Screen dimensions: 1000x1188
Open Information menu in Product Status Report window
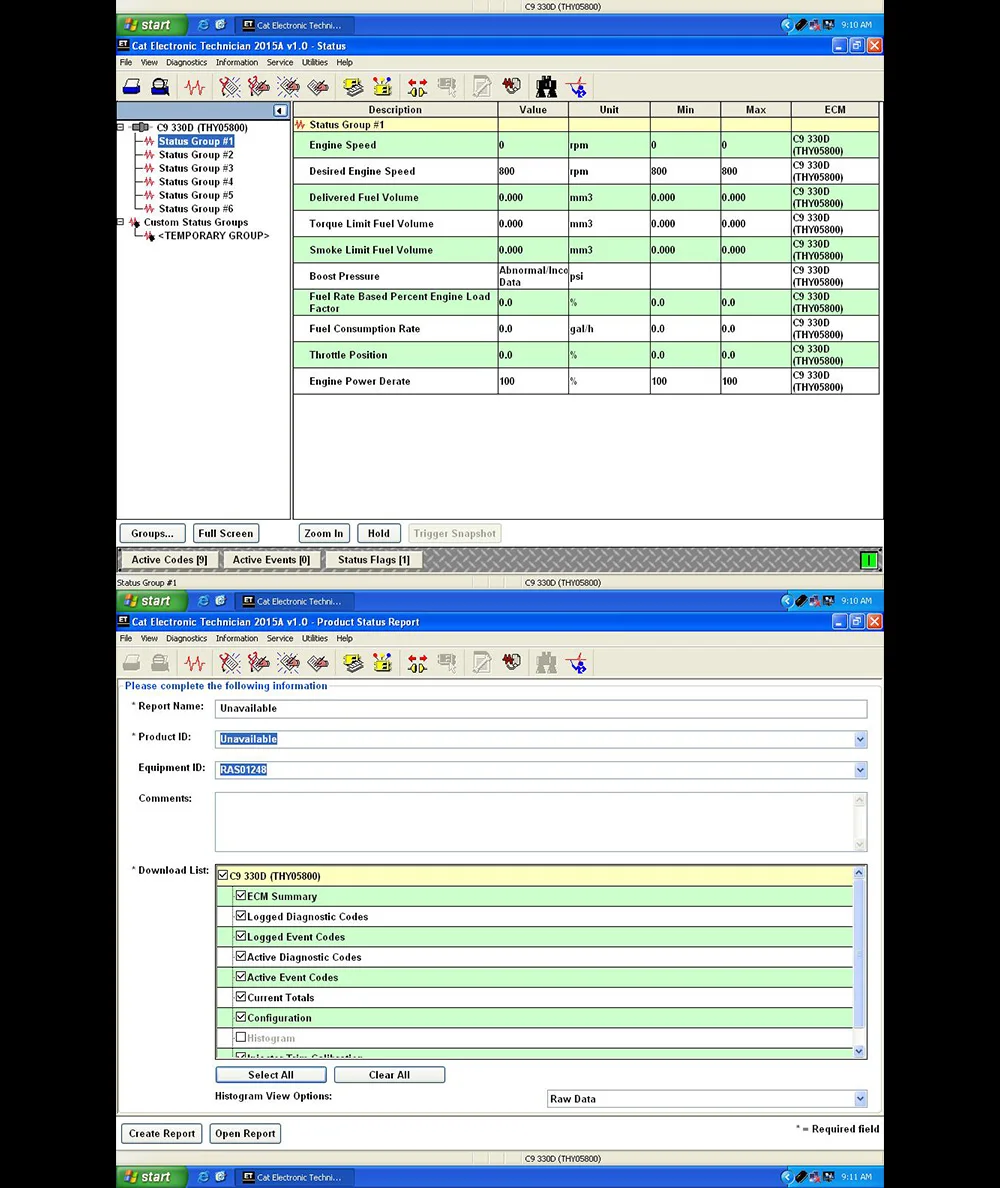(237, 638)
